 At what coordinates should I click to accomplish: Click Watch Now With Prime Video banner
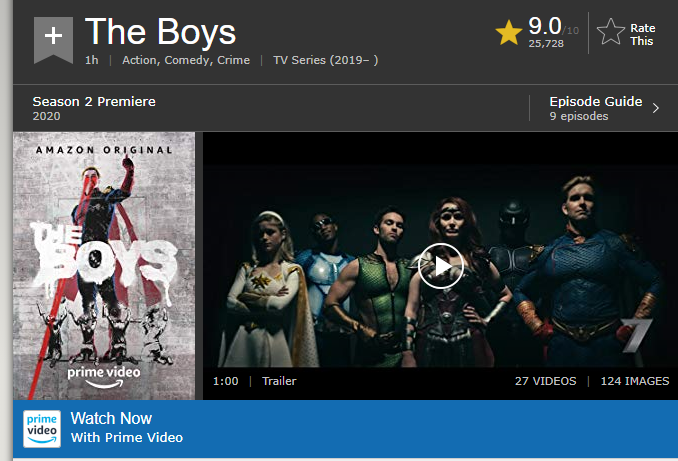click(345, 429)
